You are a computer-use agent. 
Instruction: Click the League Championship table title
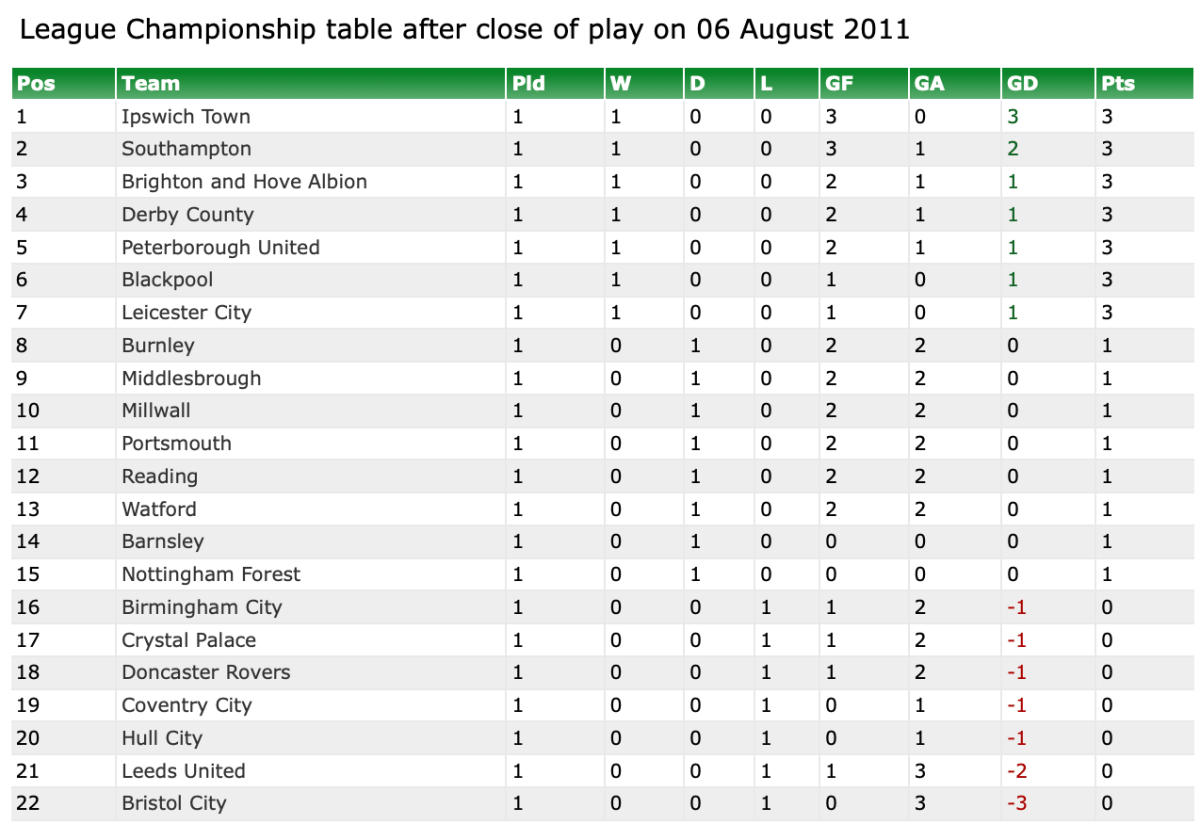(x=465, y=29)
